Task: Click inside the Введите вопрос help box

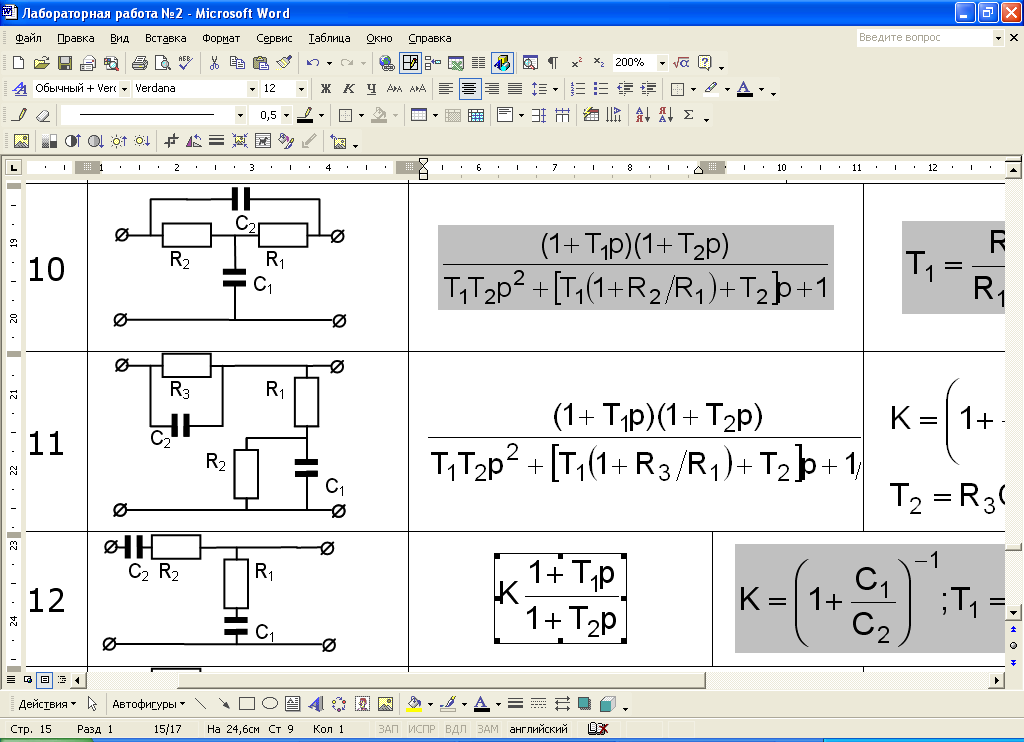Action: pyautogui.click(x=925, y=38)
